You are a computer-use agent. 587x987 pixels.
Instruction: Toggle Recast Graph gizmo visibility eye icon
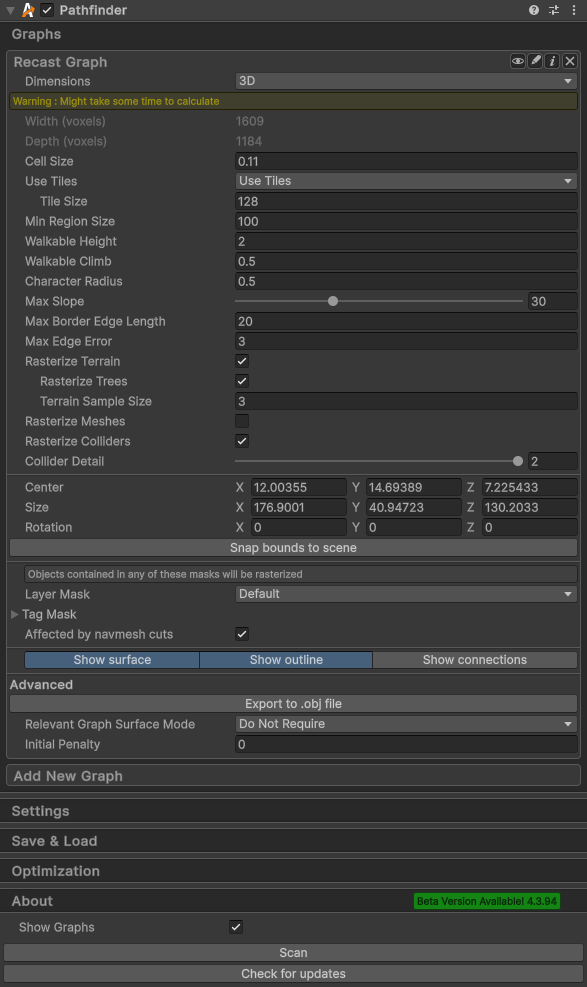pyautogui.click(x=518, y=61)
